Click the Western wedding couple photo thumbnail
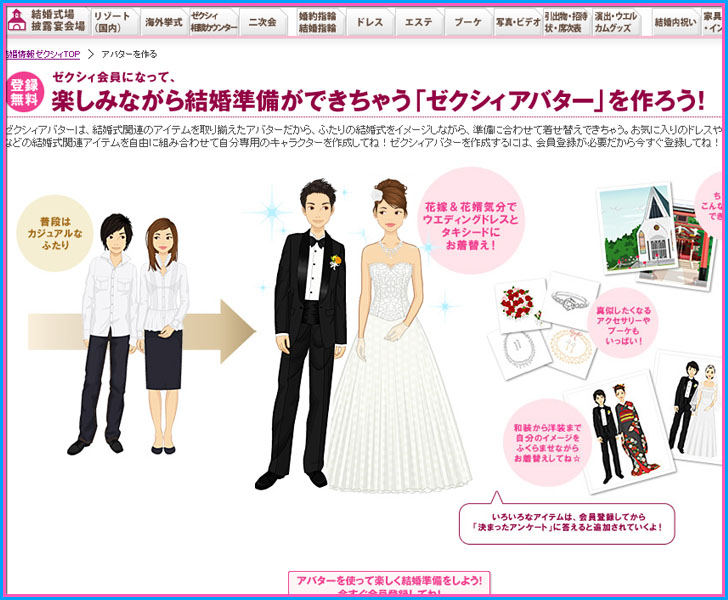 pos(692,409)
